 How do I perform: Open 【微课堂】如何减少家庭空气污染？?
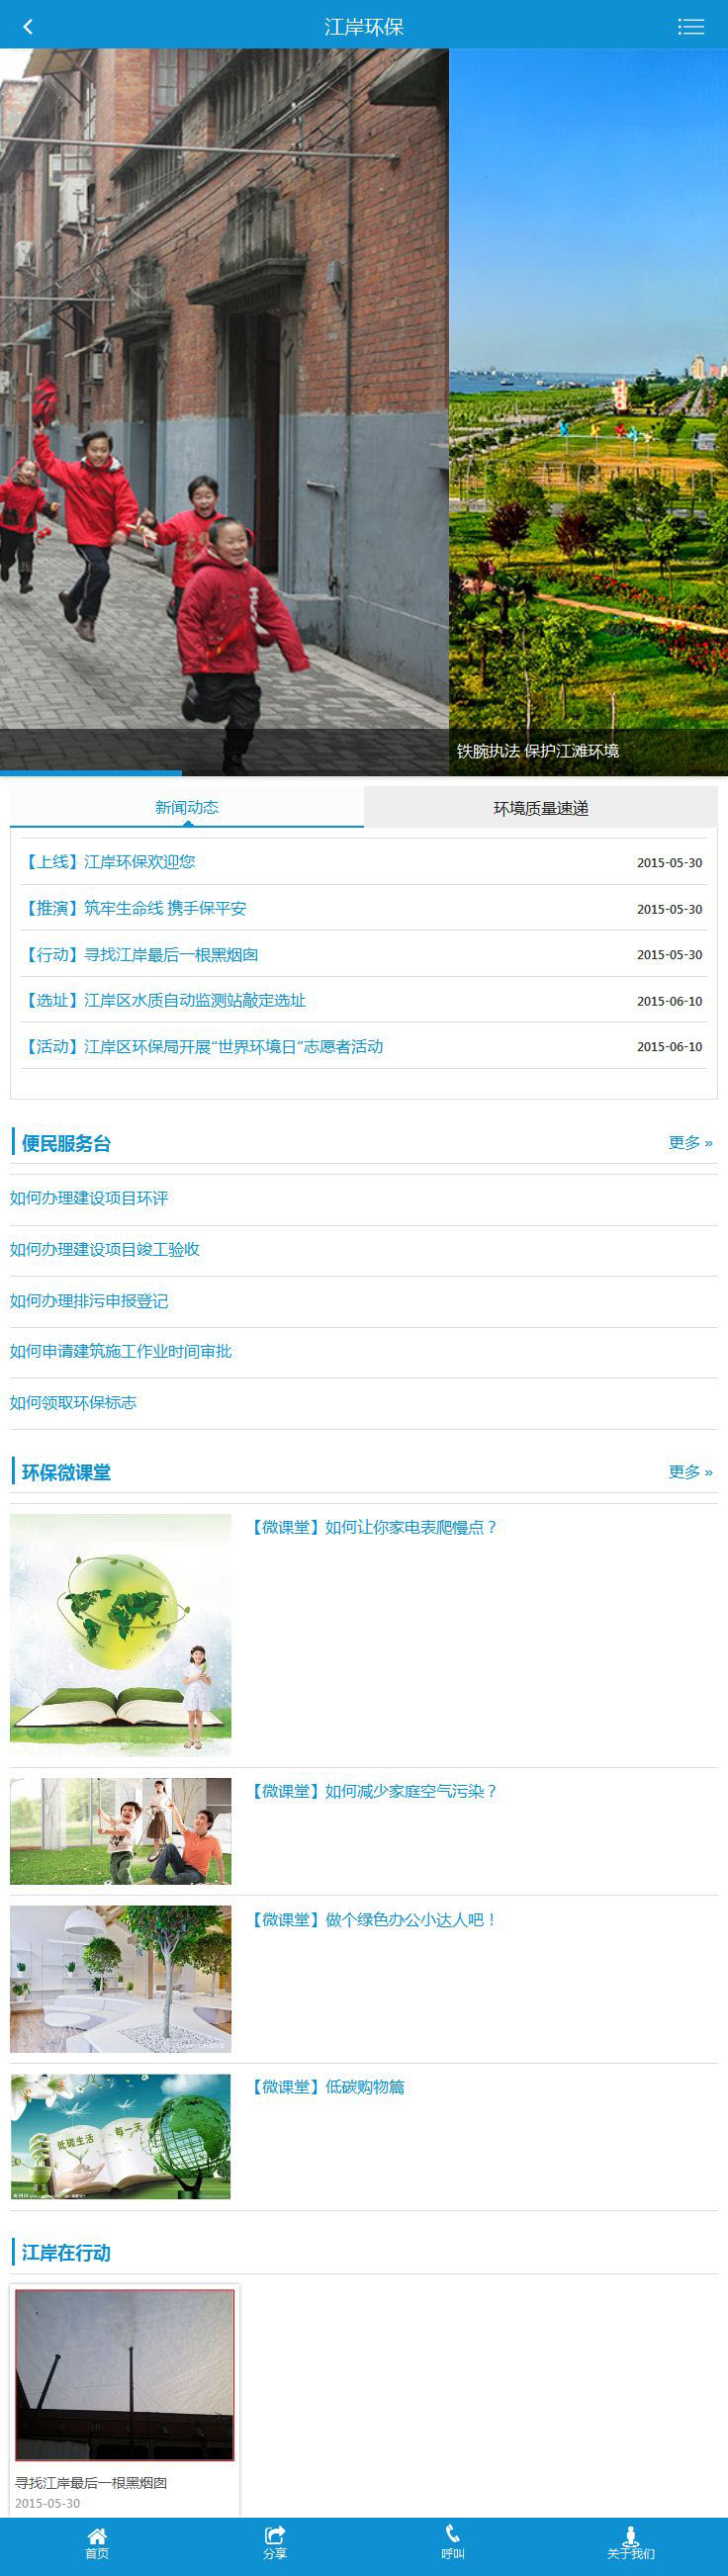coord(372,1791)
